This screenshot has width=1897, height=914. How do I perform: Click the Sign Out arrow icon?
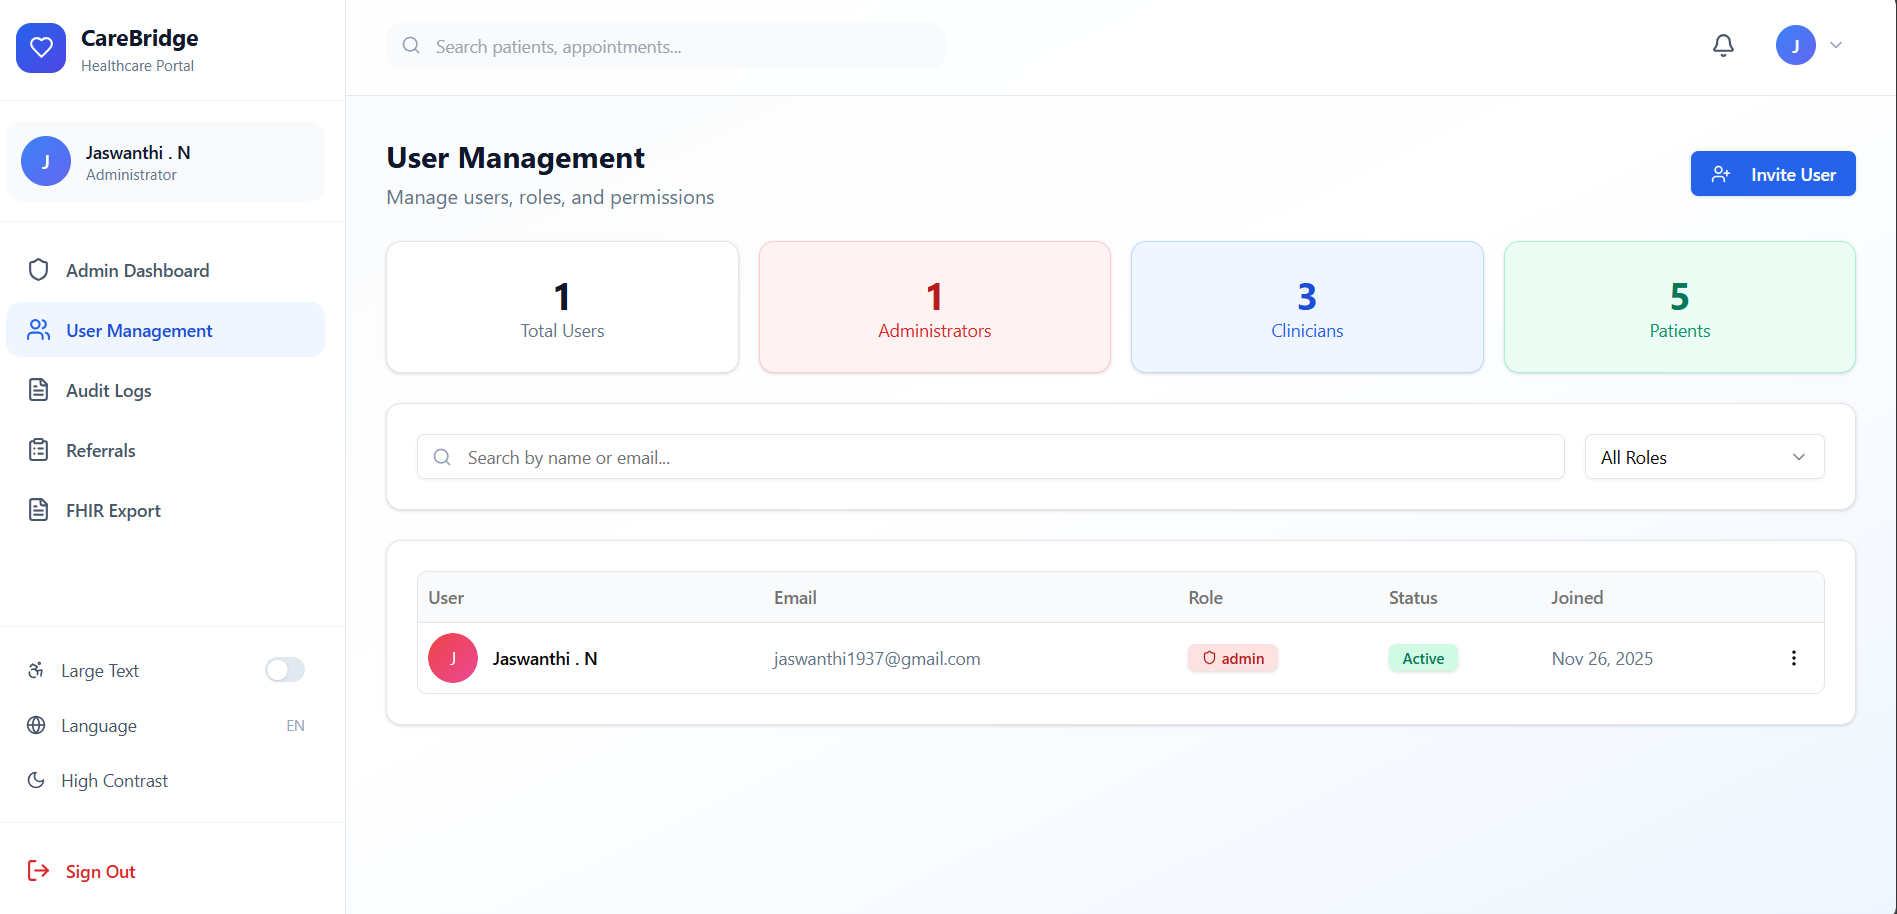pos(38,871)
